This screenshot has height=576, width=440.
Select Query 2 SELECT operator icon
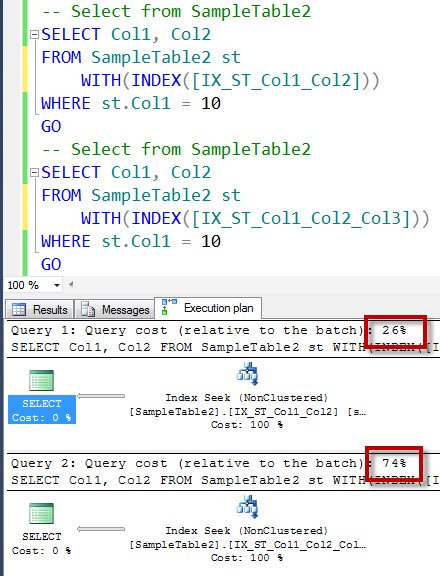point(42,513)
